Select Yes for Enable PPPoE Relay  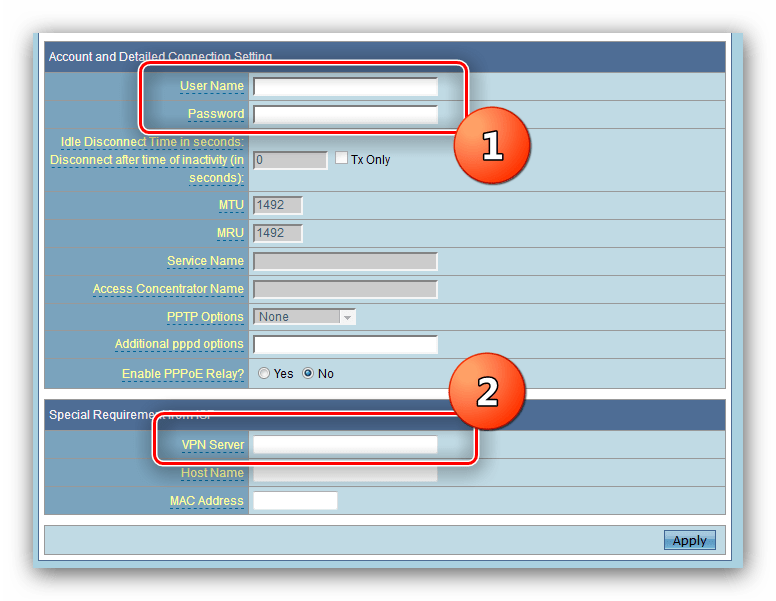point(264,373)
